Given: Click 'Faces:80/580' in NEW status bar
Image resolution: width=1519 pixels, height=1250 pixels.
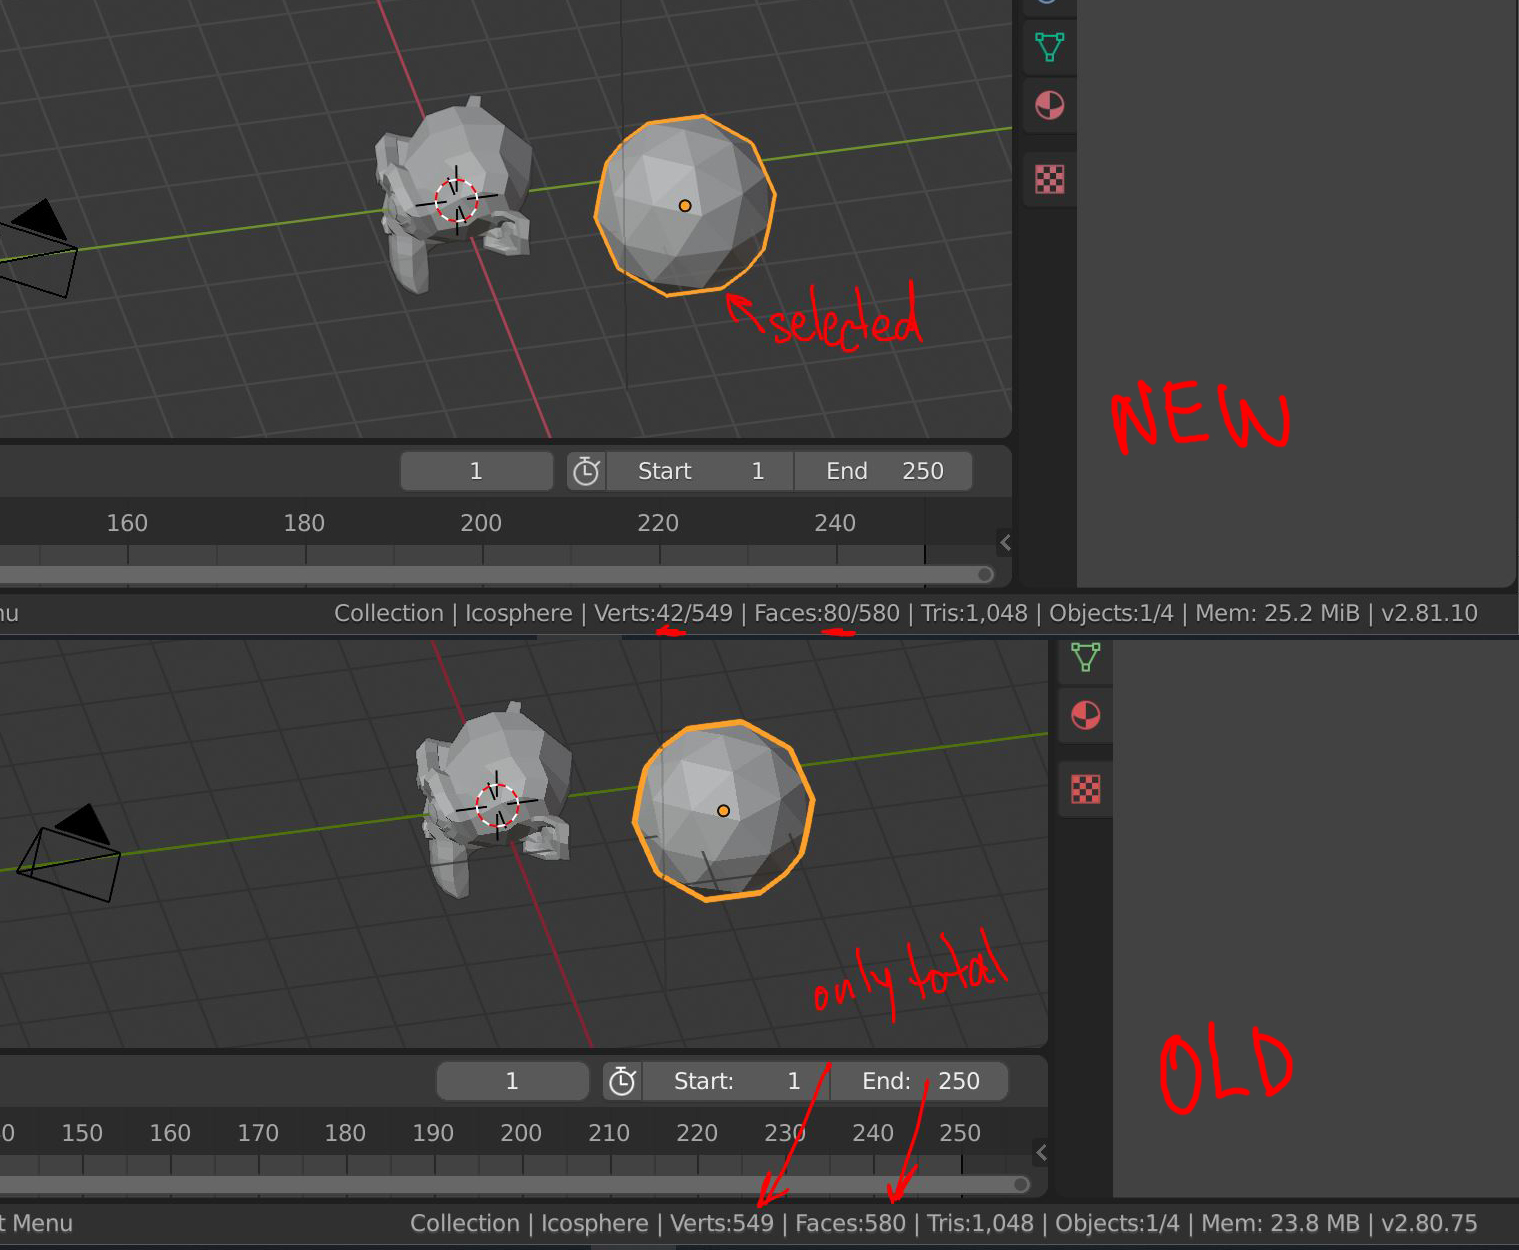Looking at the screenshot, I should pyautogui.click(x=827, y=613).
